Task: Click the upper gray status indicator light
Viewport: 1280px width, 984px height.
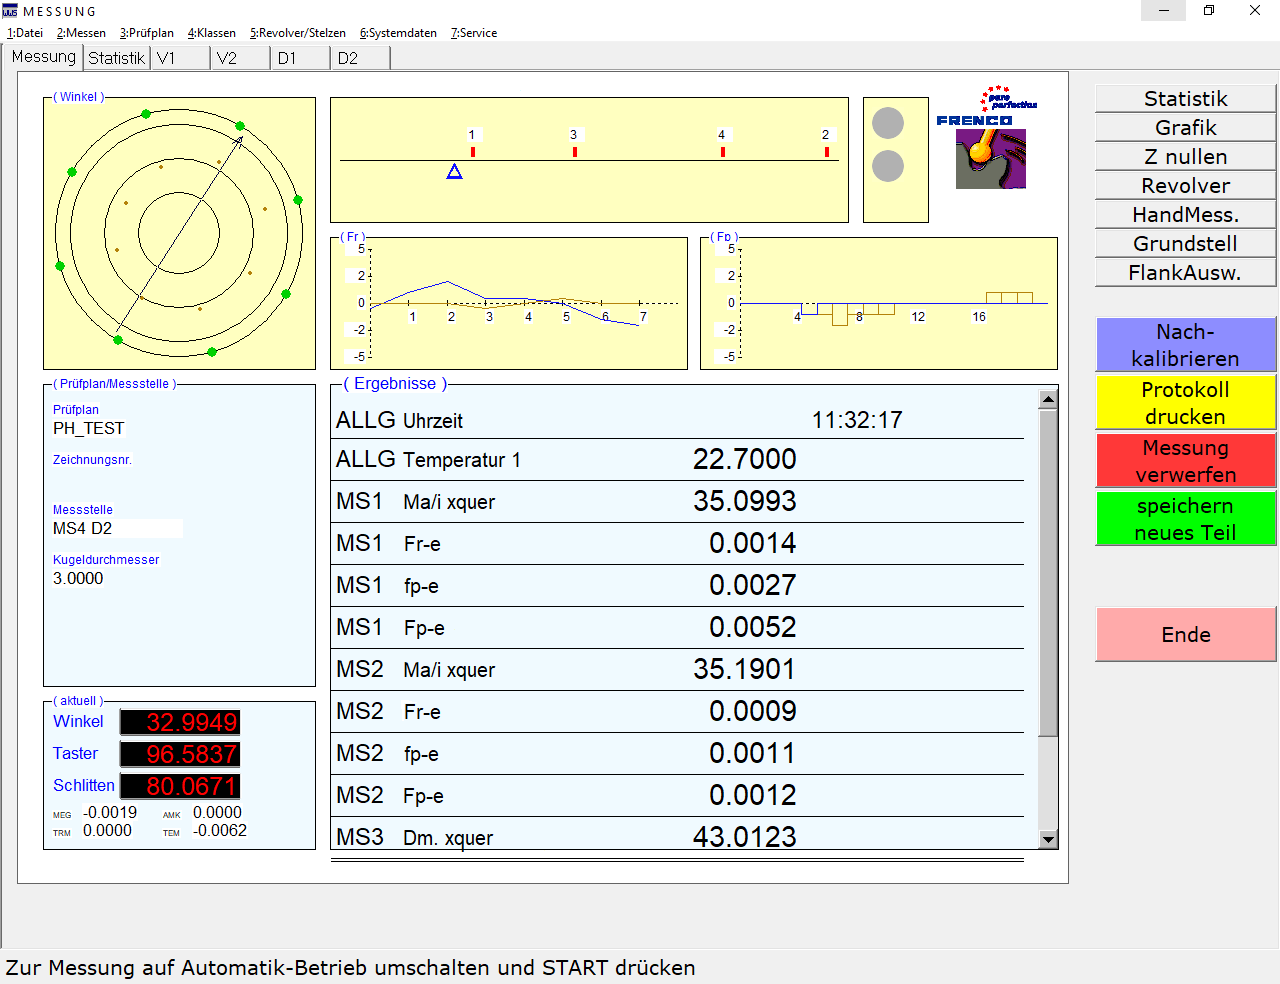Action: [888, 124]
